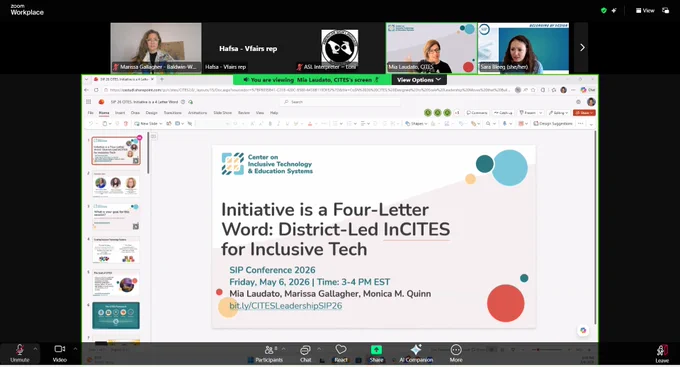Select Hafsa - Vfairs rep participant tile
This screenshot has width=680, height=367.
coord(248,47)
